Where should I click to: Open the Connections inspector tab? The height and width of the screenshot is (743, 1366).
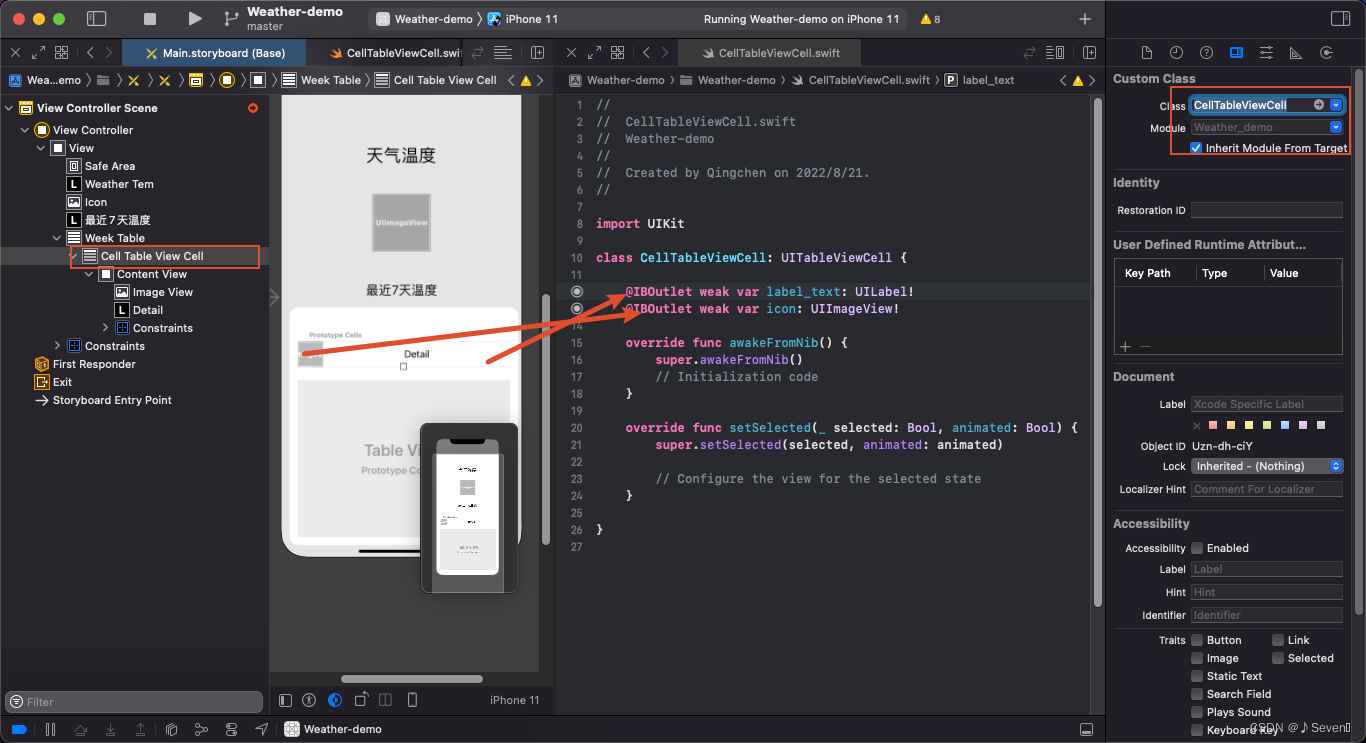1327,52
